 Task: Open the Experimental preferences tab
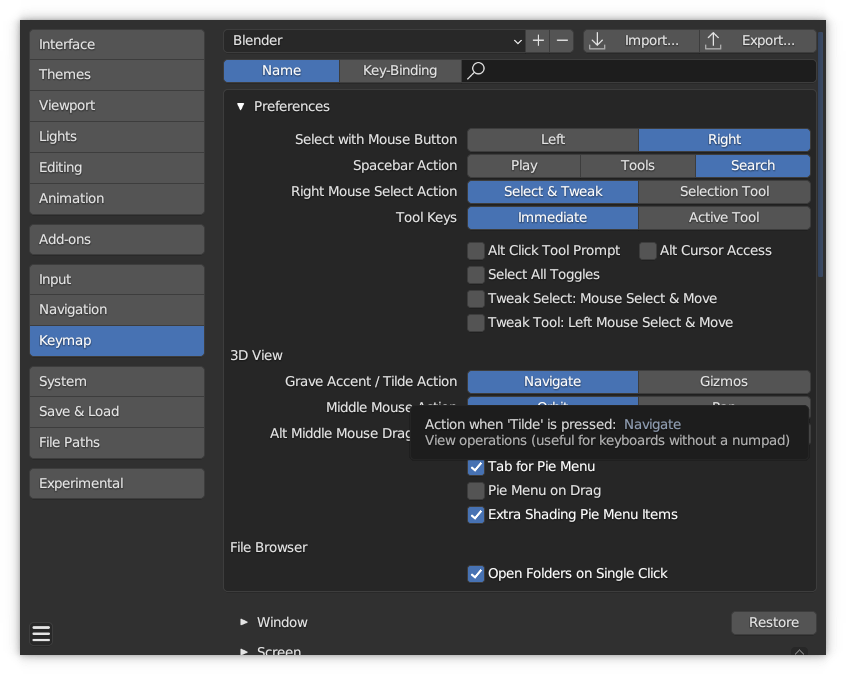click(117, 483)
